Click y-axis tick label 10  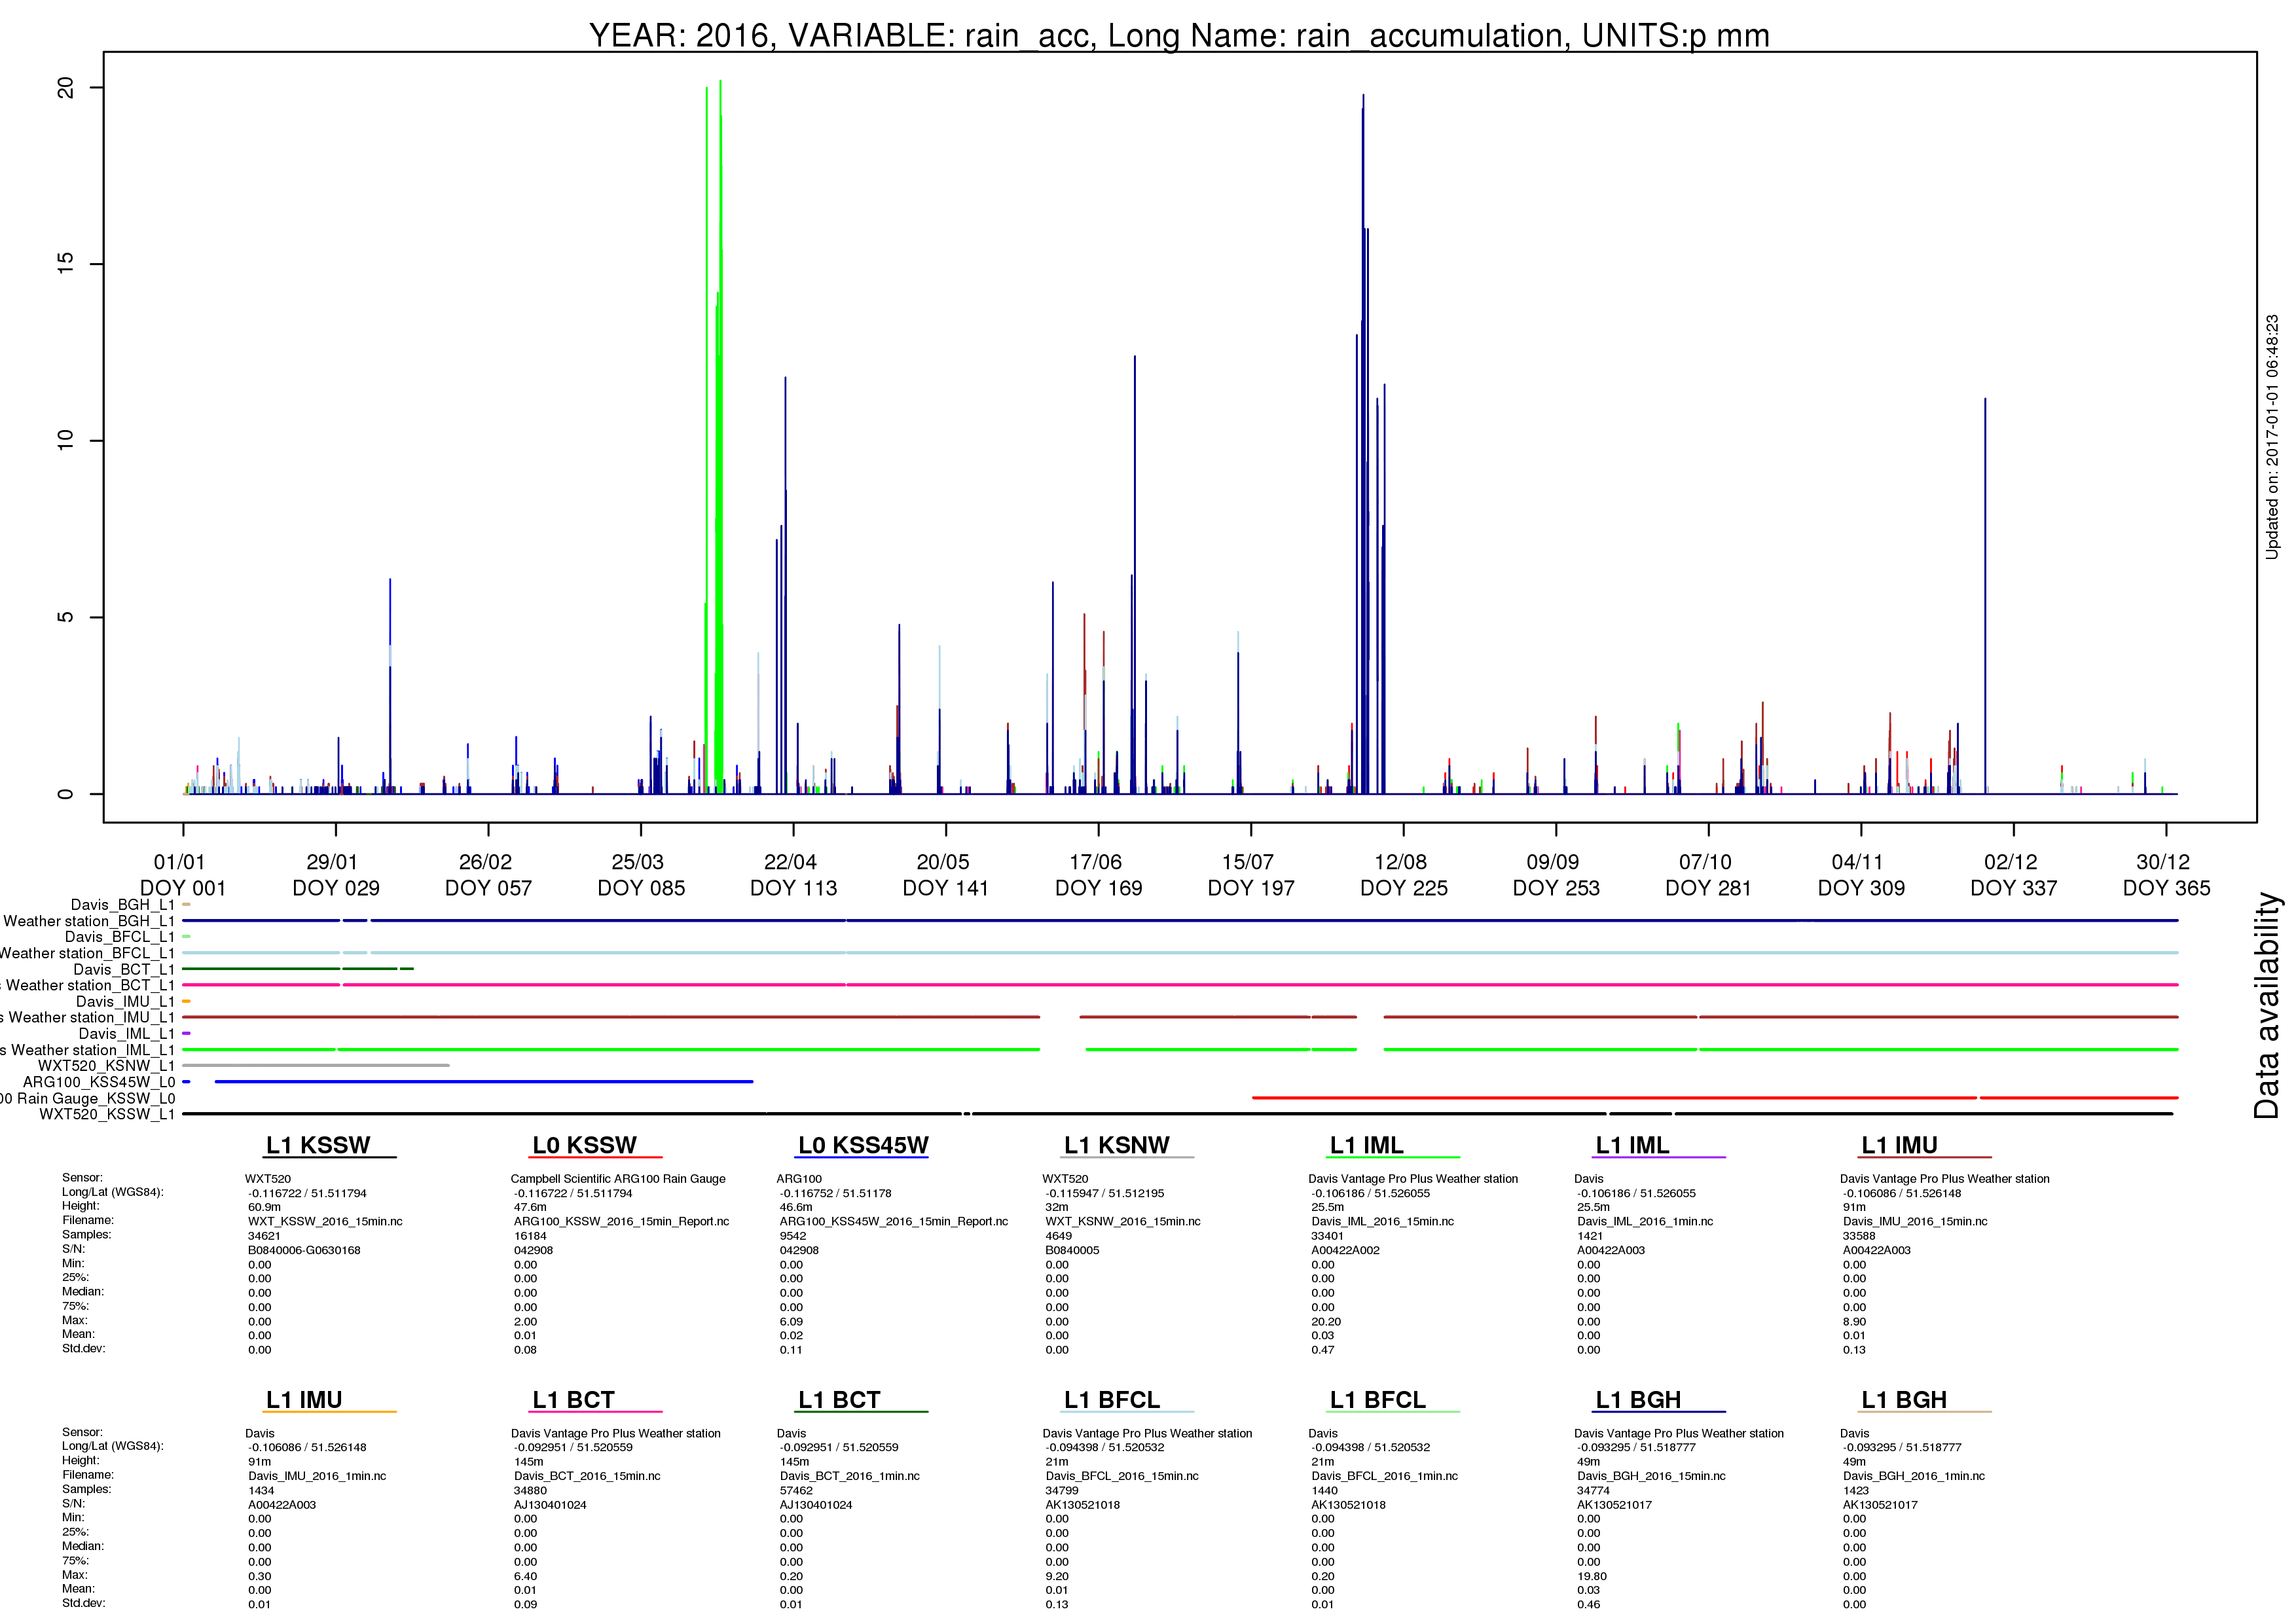coord(66,440)
